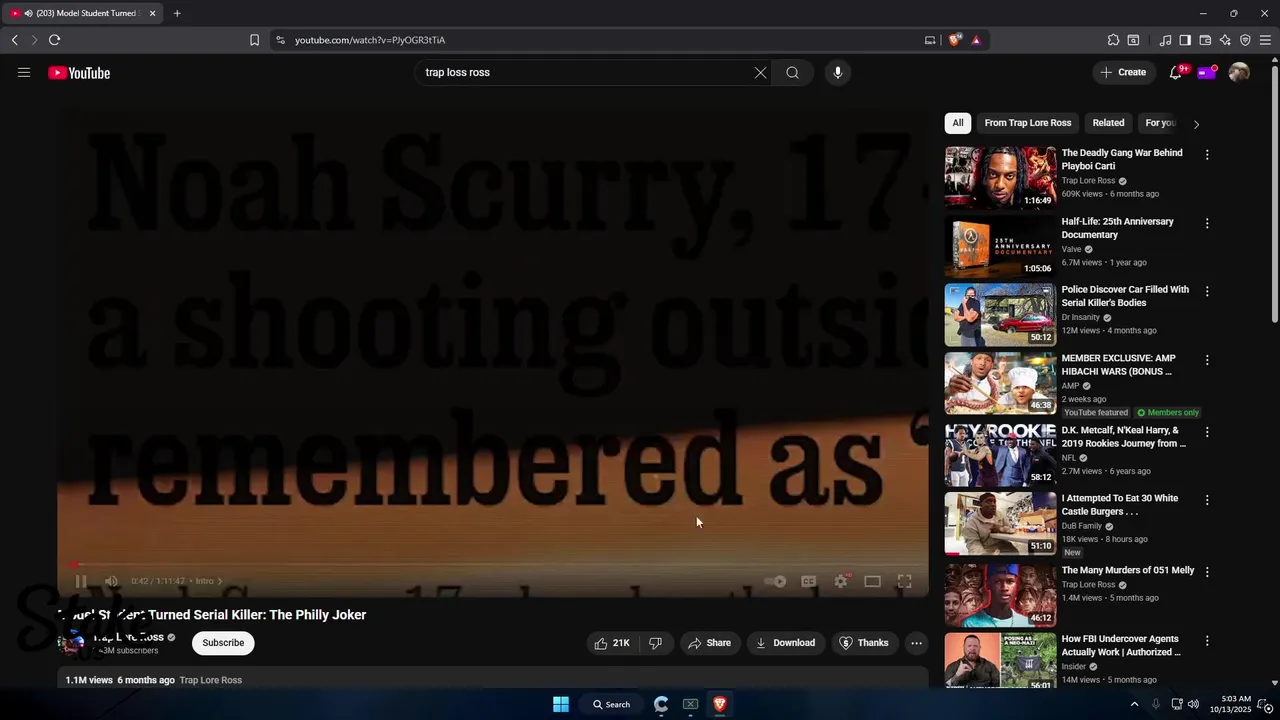Go to the YouTube home logo

[79, 72]
